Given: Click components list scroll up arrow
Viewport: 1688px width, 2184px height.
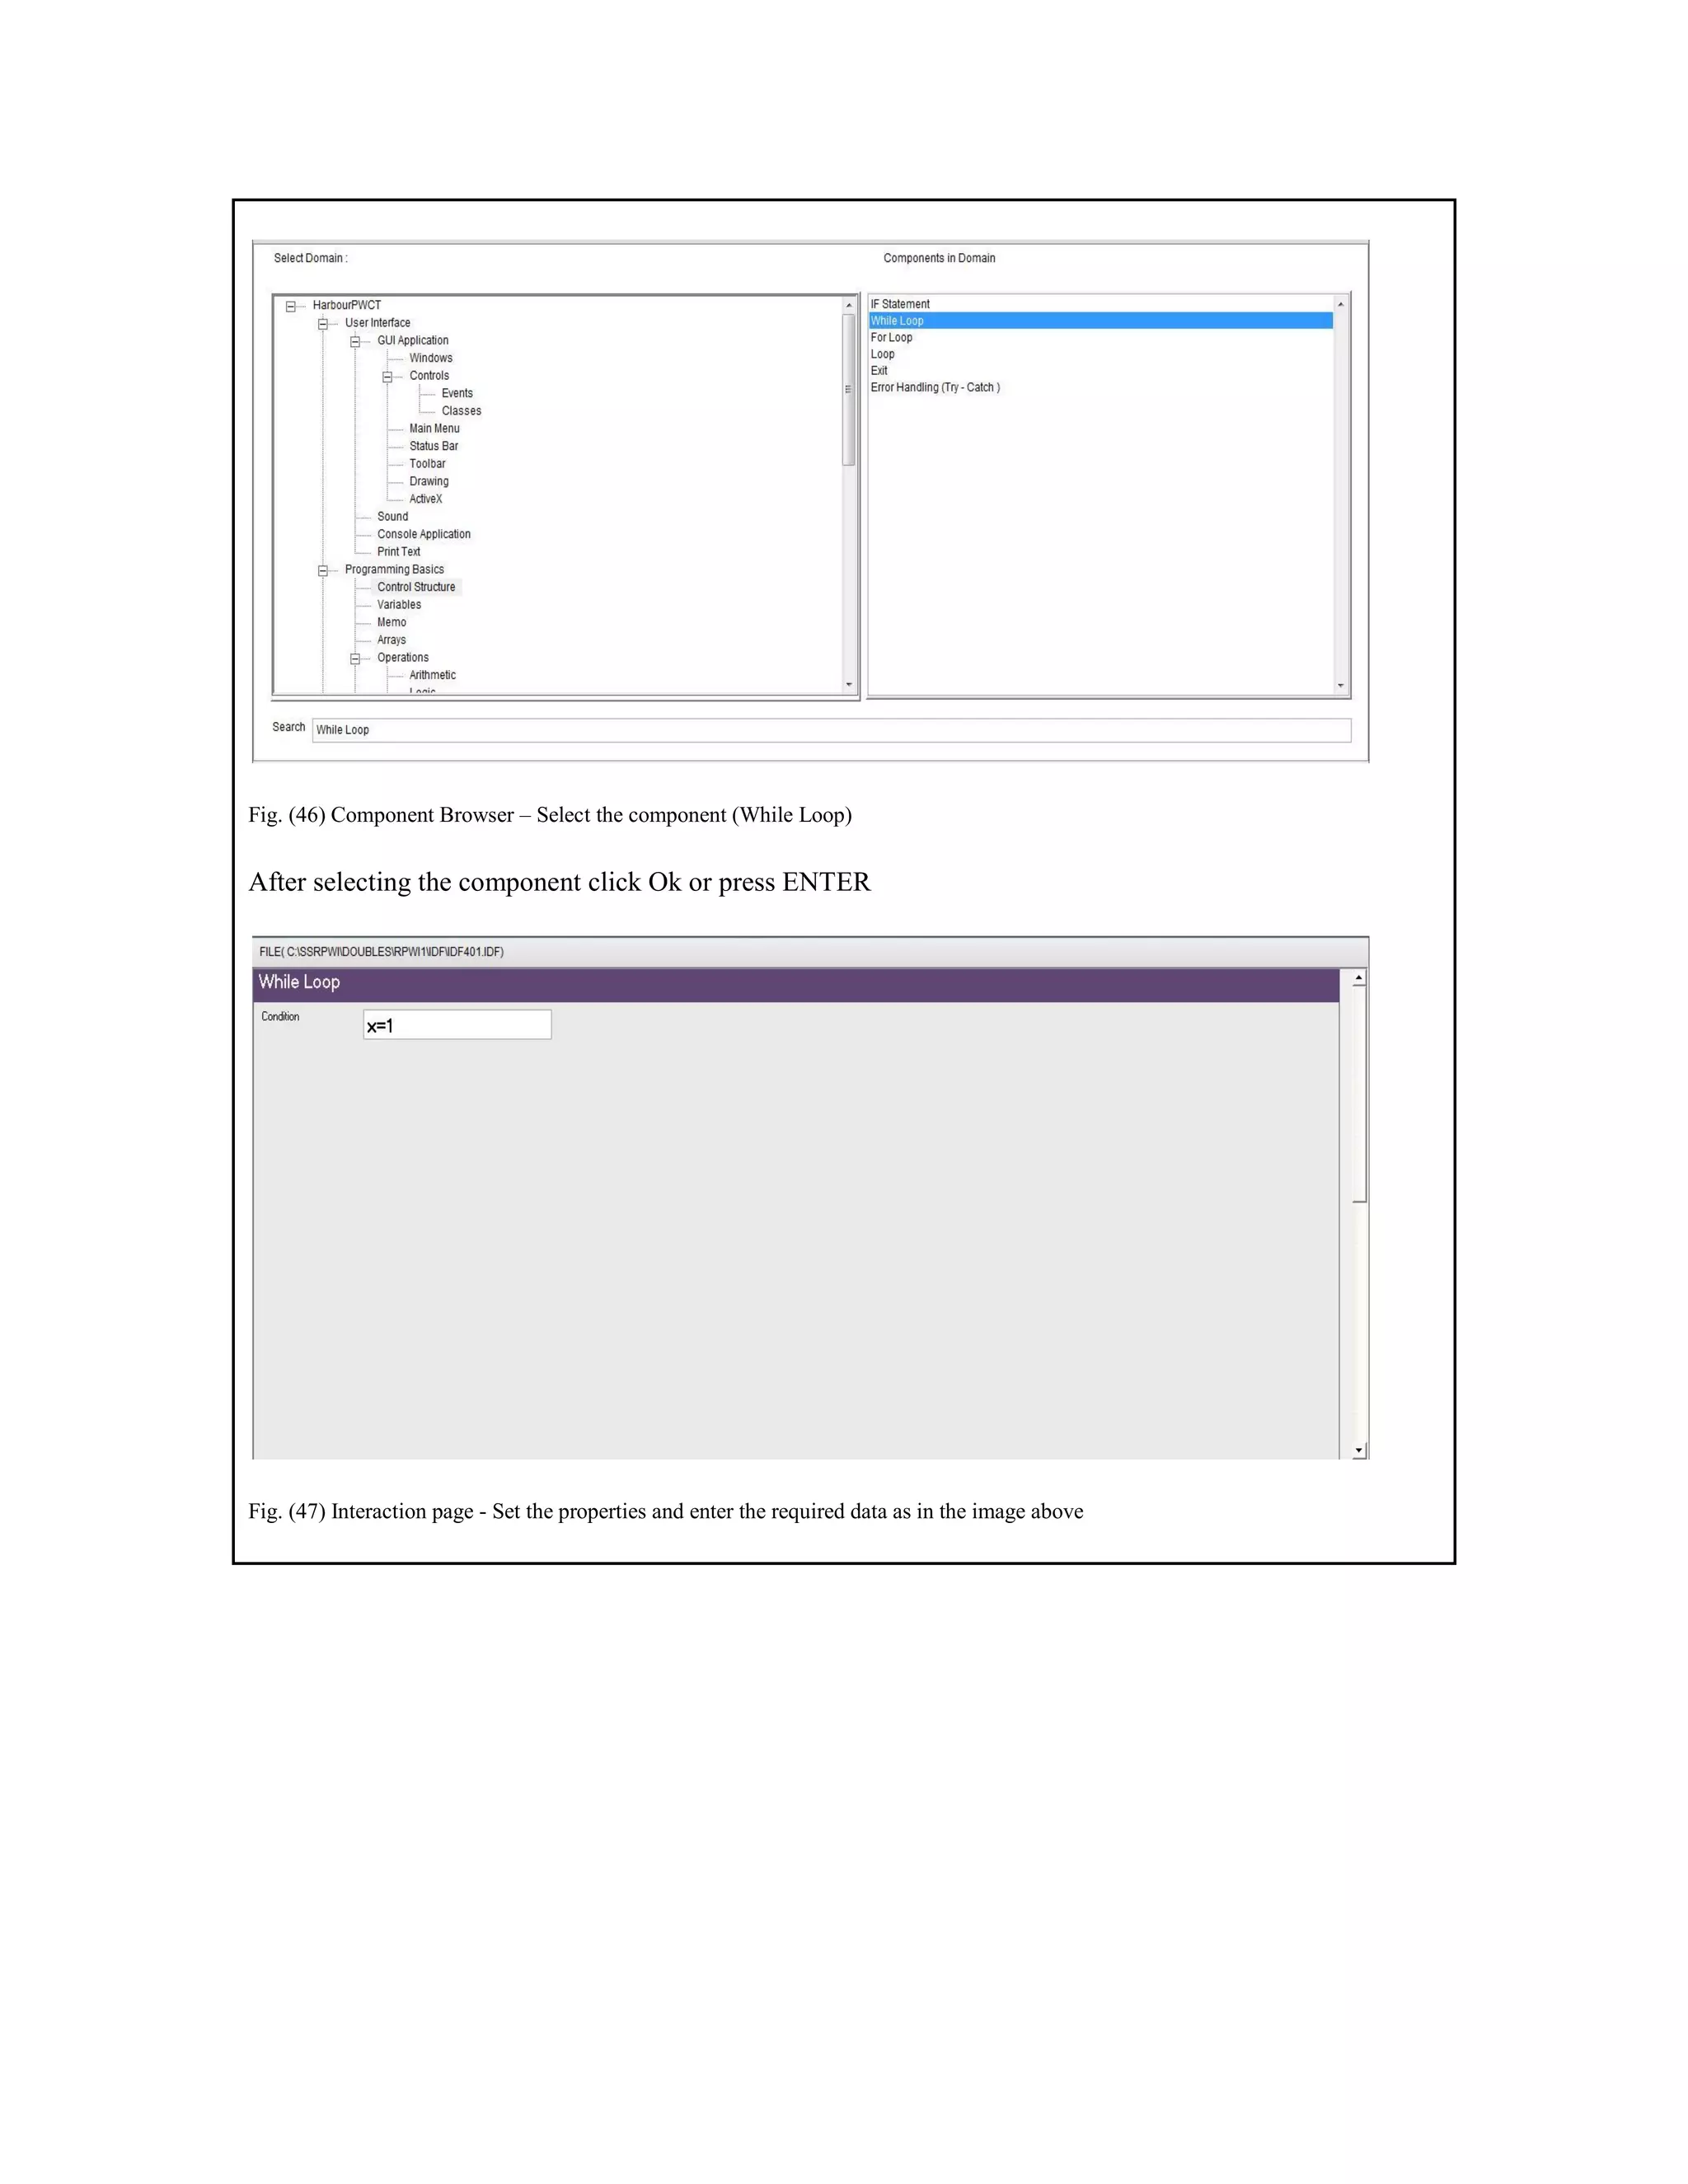Looking at the screenshot, I should click(1341, 304).
